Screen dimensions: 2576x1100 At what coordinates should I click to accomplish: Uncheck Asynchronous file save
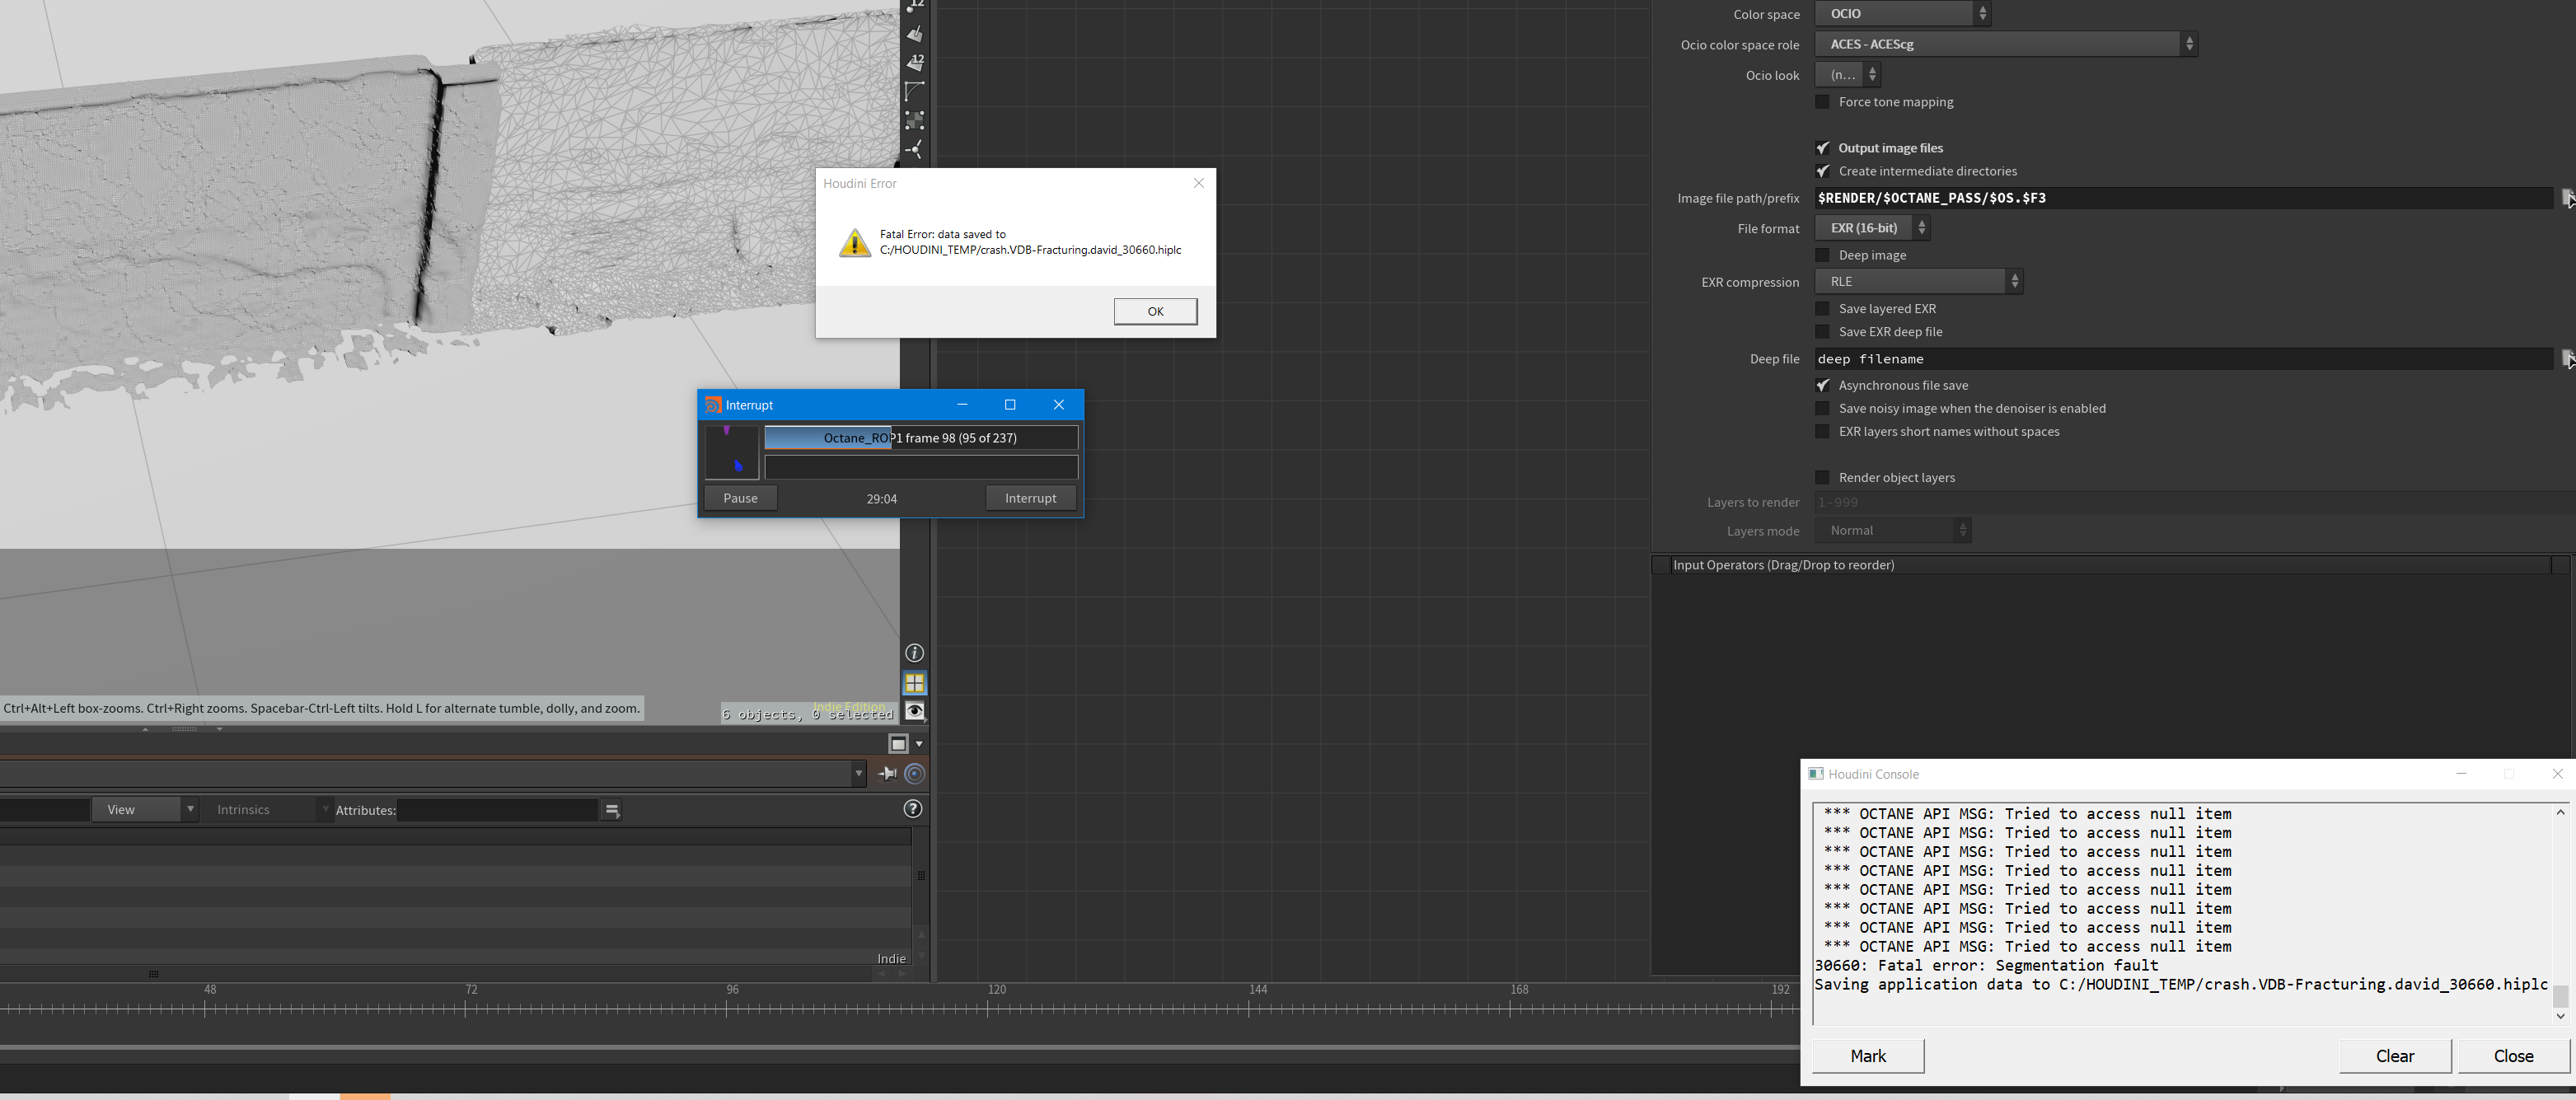tap(1822, 385)
